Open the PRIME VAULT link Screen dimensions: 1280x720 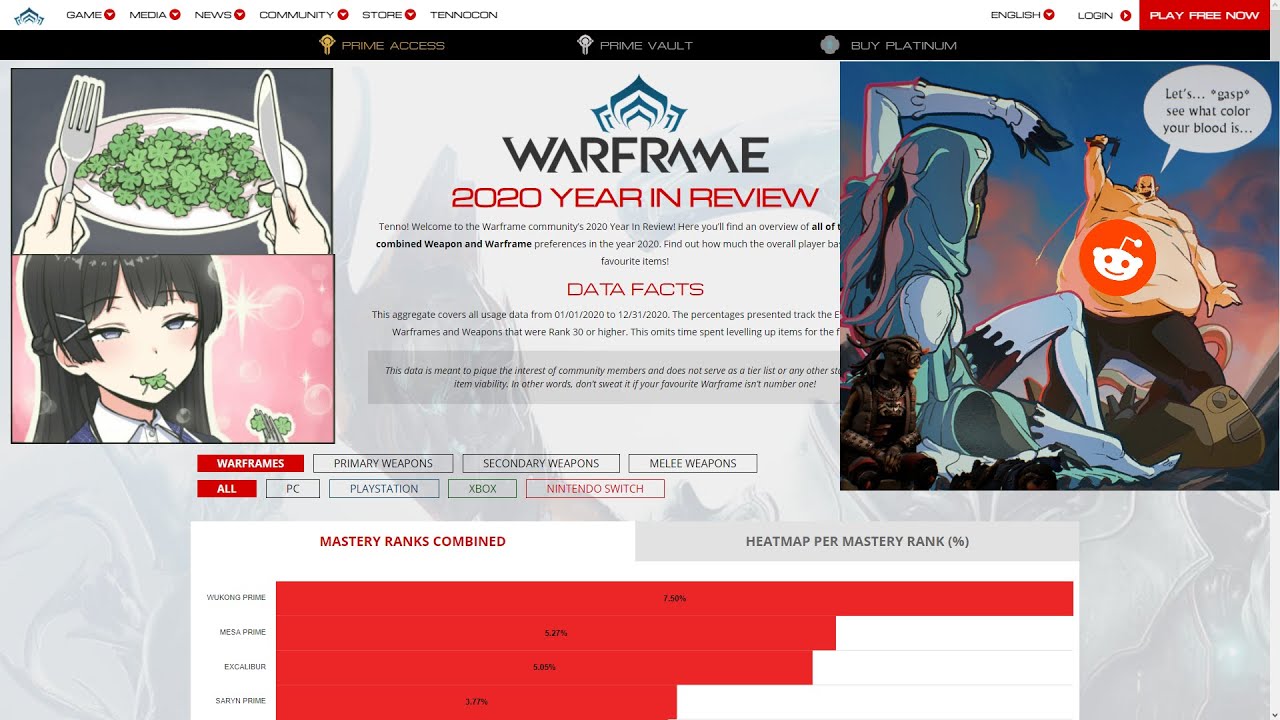point(646,45)
